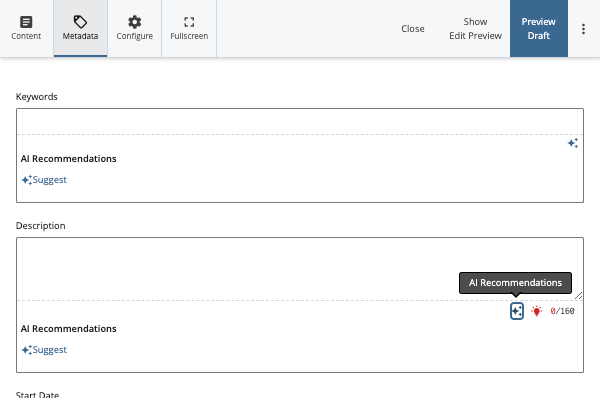Click the red lightbulb hint icon
Screen dimensions: 600x398
click(x=536, y=311)
